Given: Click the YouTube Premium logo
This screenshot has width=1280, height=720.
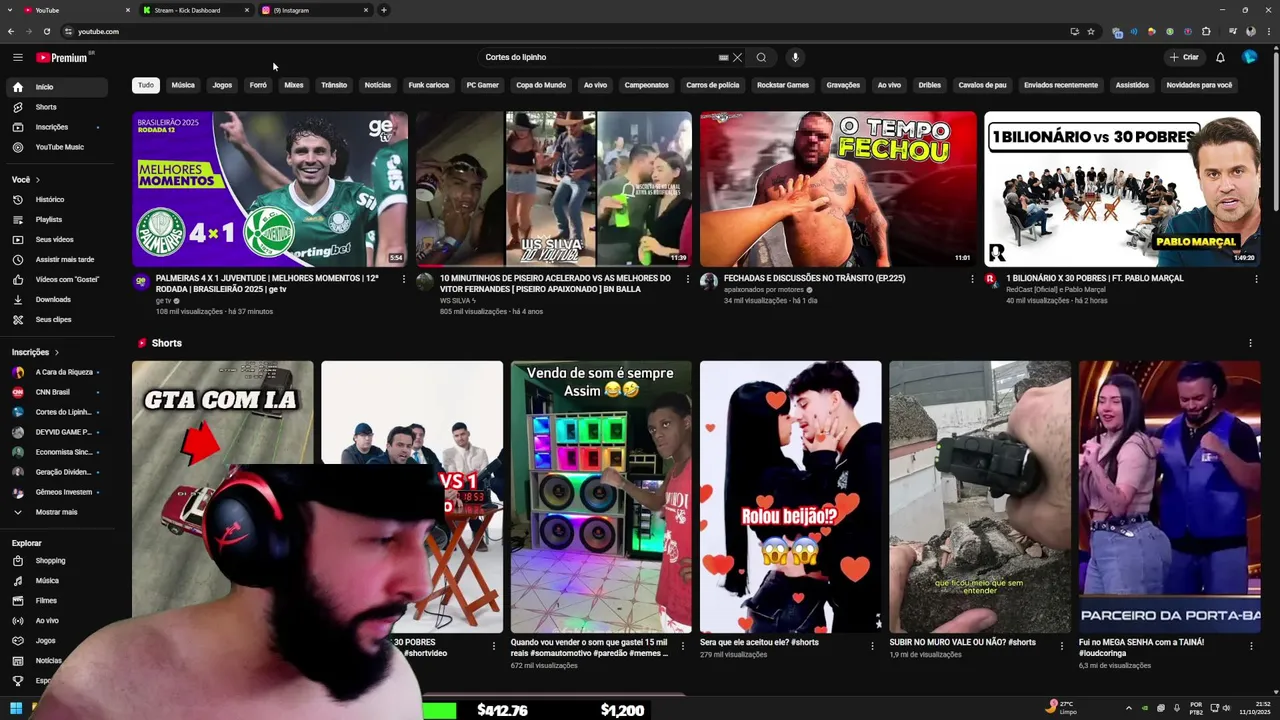Looking at the screenshot, I should coord(63,57).
